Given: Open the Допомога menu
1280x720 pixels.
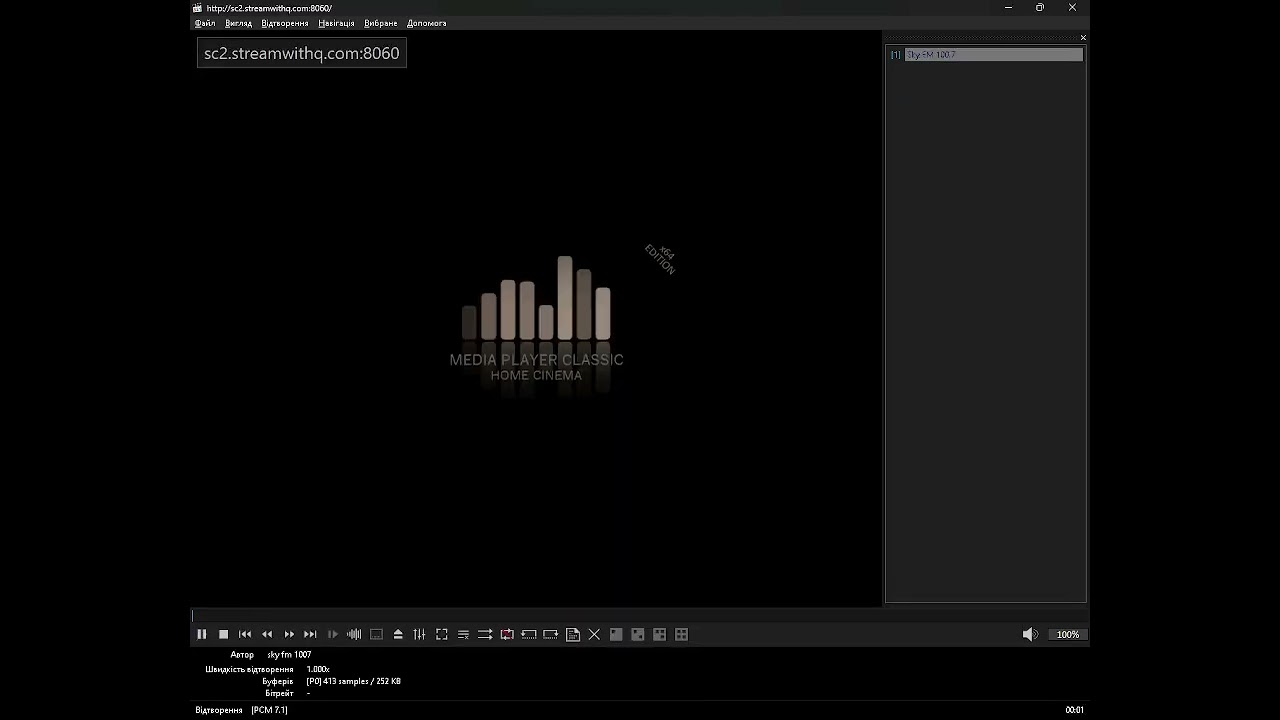Looking at the screenshot, I should pos(427,23).
